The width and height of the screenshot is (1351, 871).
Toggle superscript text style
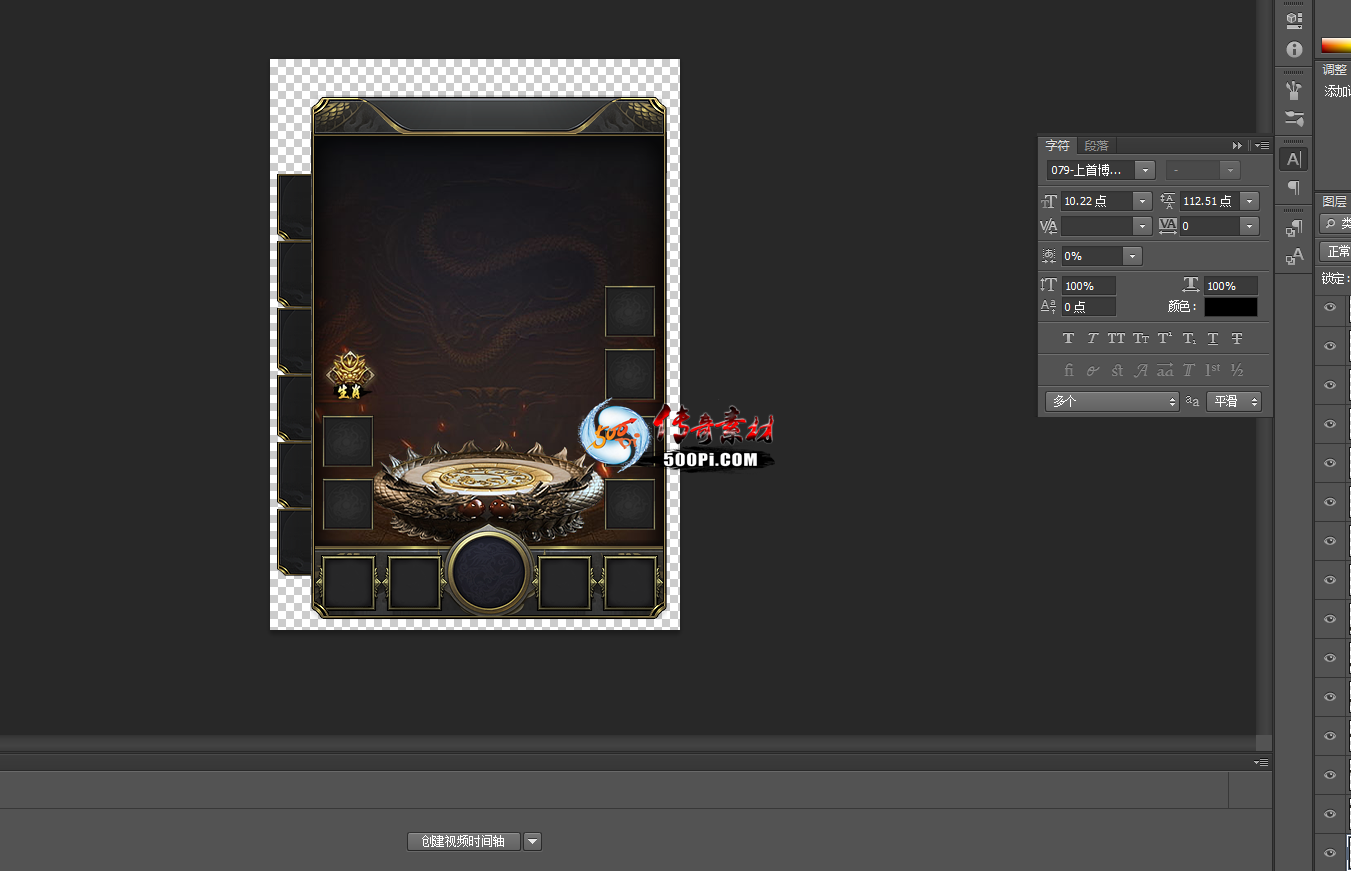click(1165, 339)
